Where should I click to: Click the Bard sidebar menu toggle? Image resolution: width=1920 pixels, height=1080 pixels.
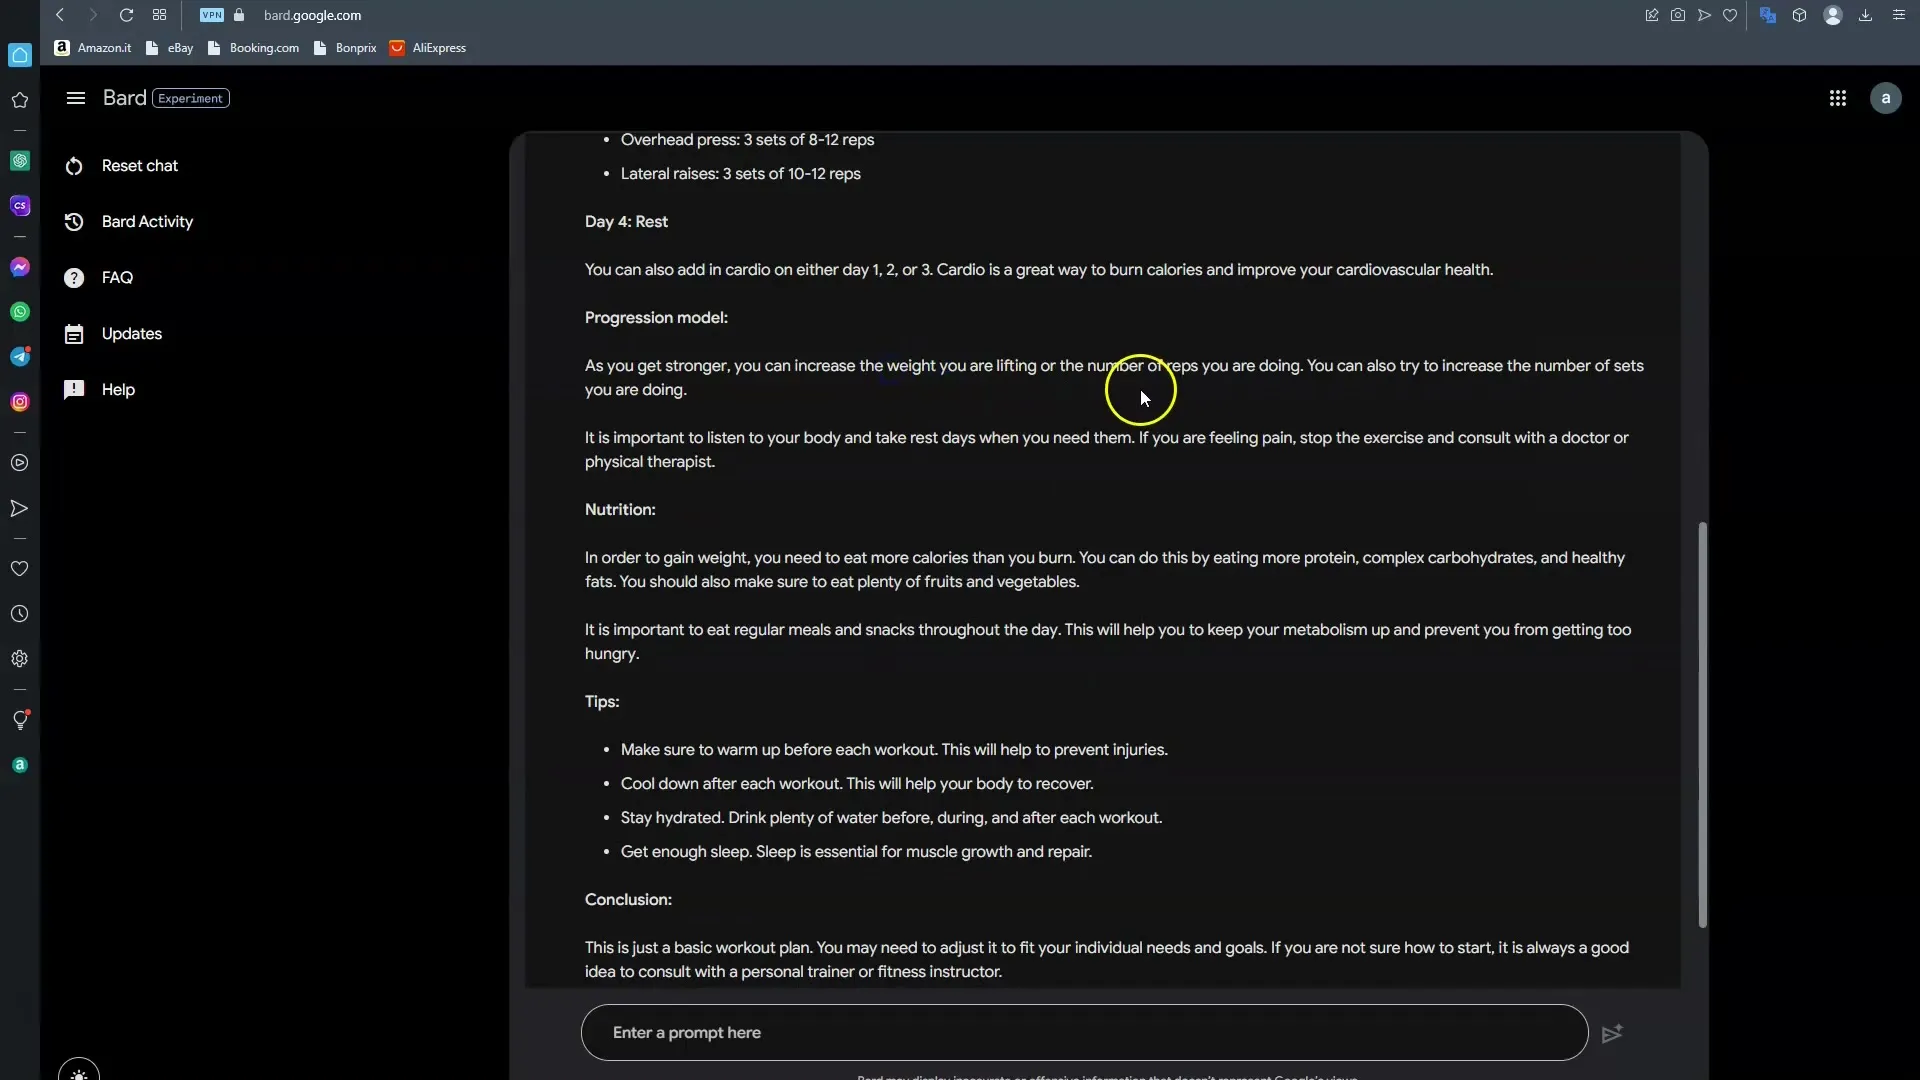pyautogui.click(x=75, y=98)
